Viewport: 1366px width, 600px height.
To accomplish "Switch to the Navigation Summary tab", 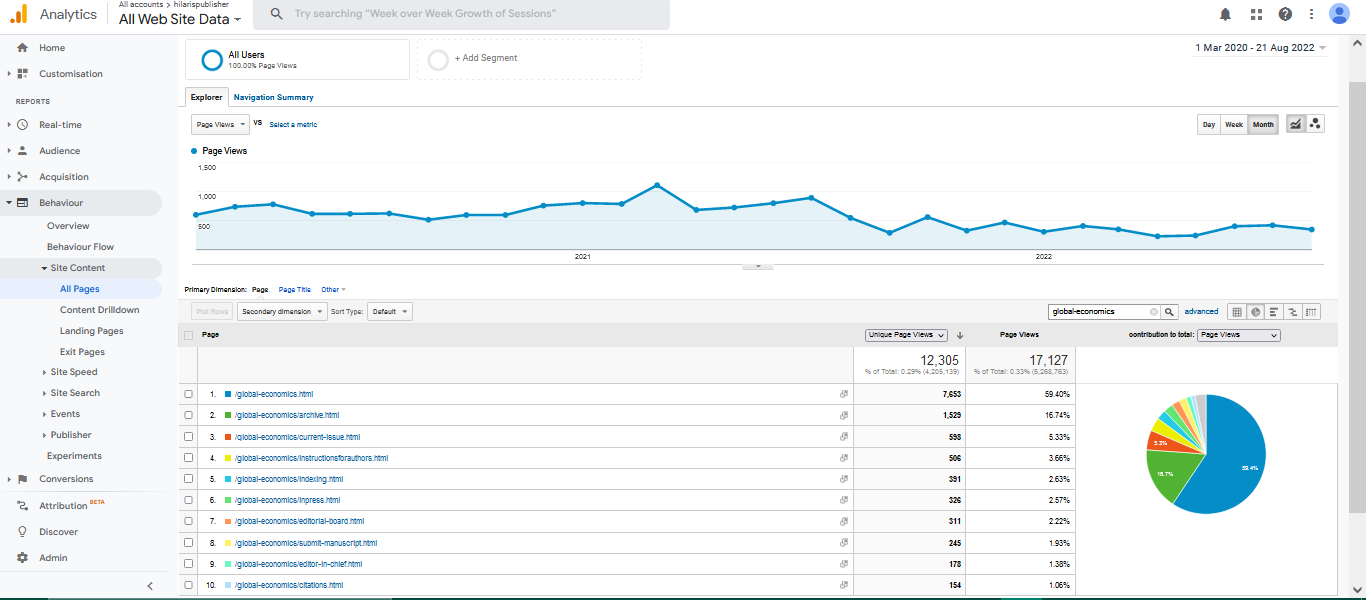I will point(273,97).
